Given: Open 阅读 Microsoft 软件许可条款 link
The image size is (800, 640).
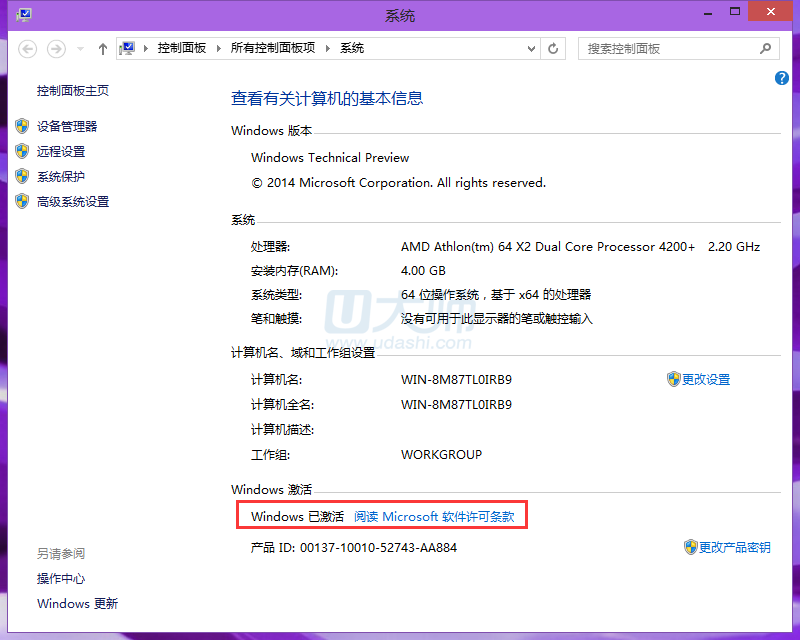Looking at the screenshot, I should 434,516.
